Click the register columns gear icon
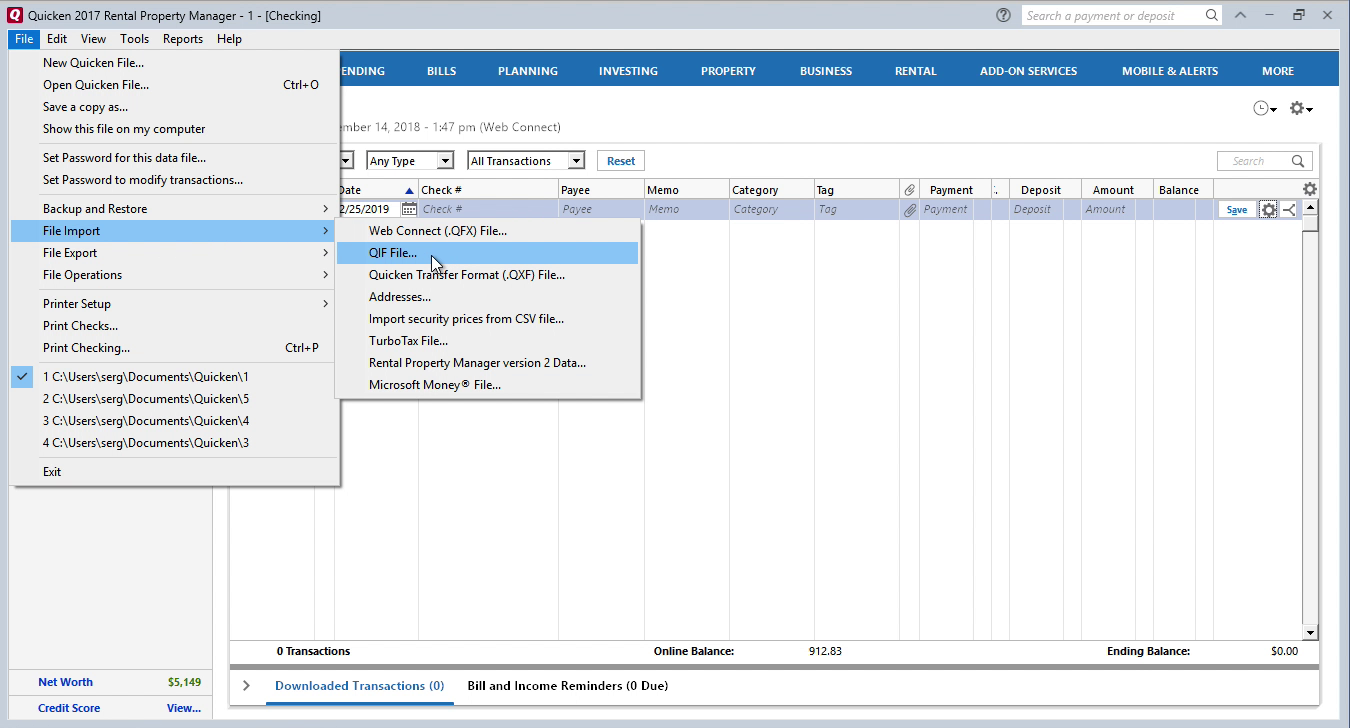Screen dimensions: 1350x728 (1310, 189)
